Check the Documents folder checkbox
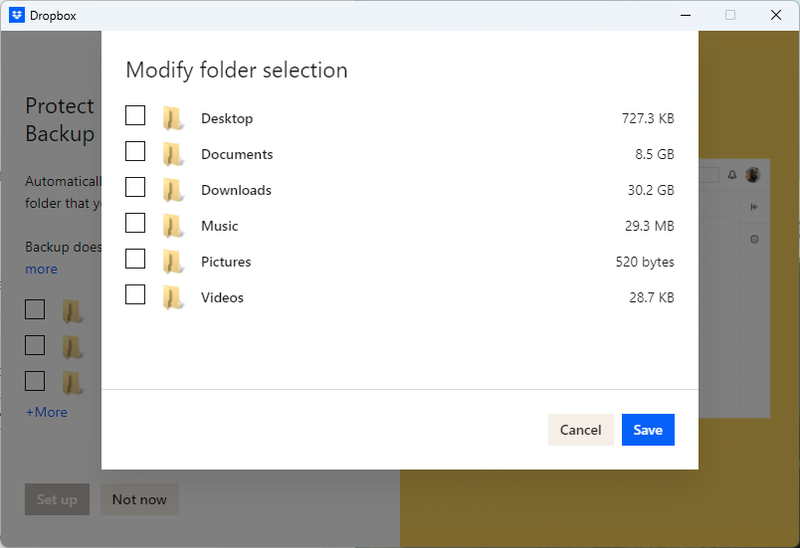 135,152
